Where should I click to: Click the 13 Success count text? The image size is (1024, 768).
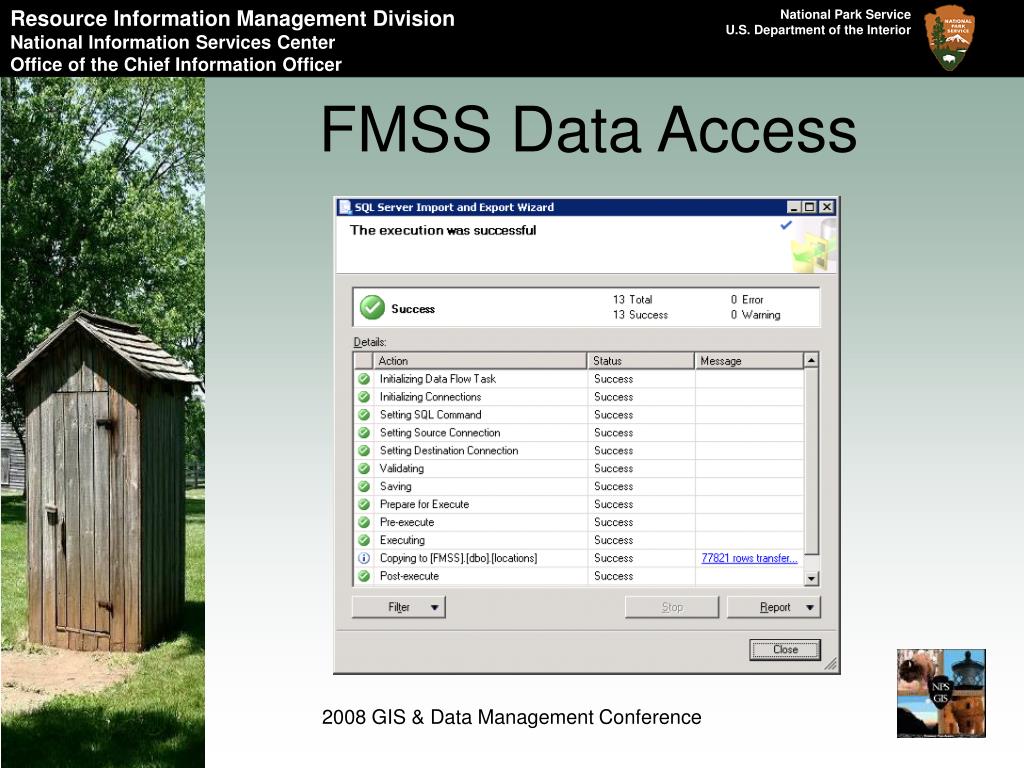(x=640, y=315)
